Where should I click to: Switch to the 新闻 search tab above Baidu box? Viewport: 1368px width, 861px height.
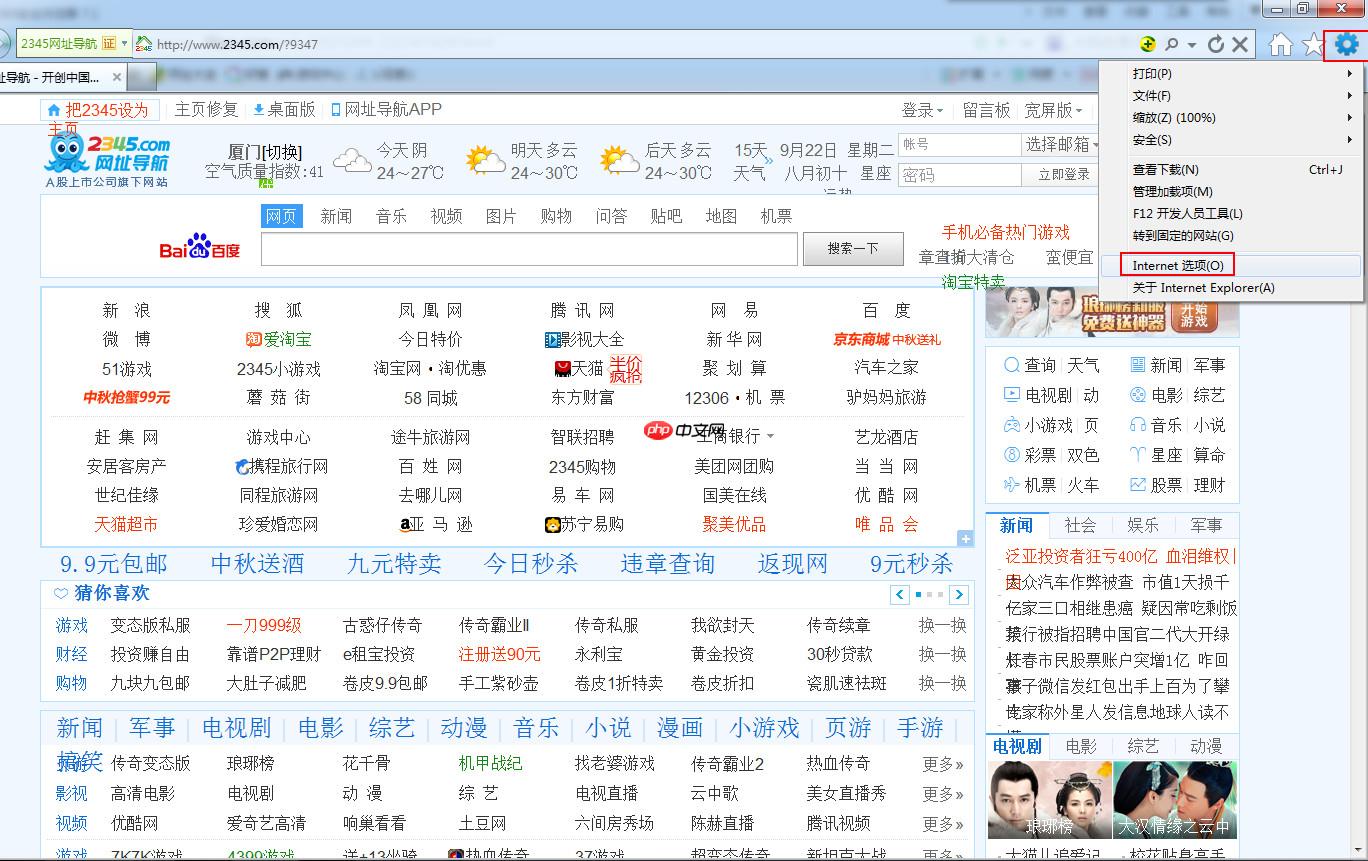click(x=336, y=216)
